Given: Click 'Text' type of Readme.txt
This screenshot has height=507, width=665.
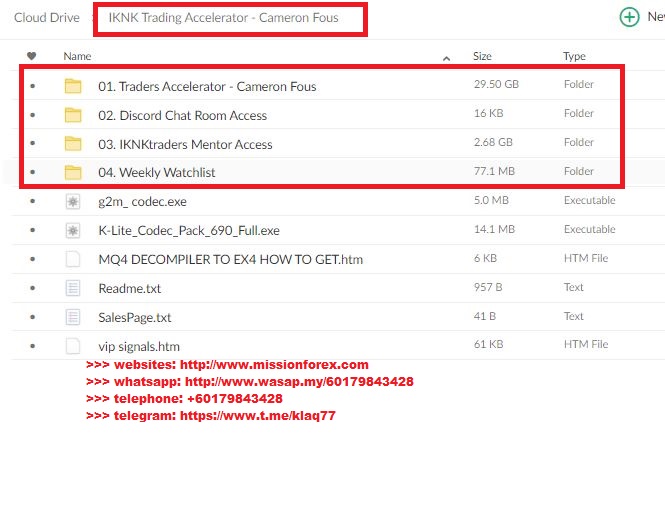Looking at the screenshot, I should (x=574, y=287).
